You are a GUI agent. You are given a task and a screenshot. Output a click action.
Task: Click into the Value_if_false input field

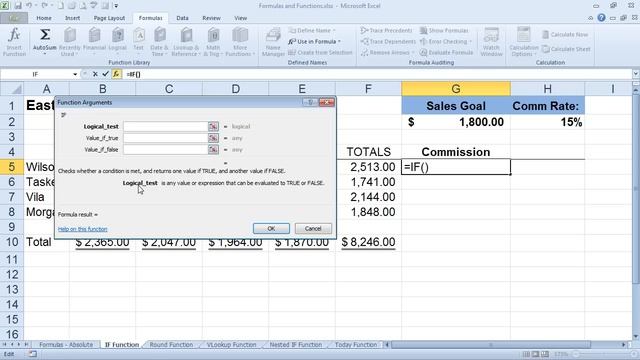tap(166, 150)
